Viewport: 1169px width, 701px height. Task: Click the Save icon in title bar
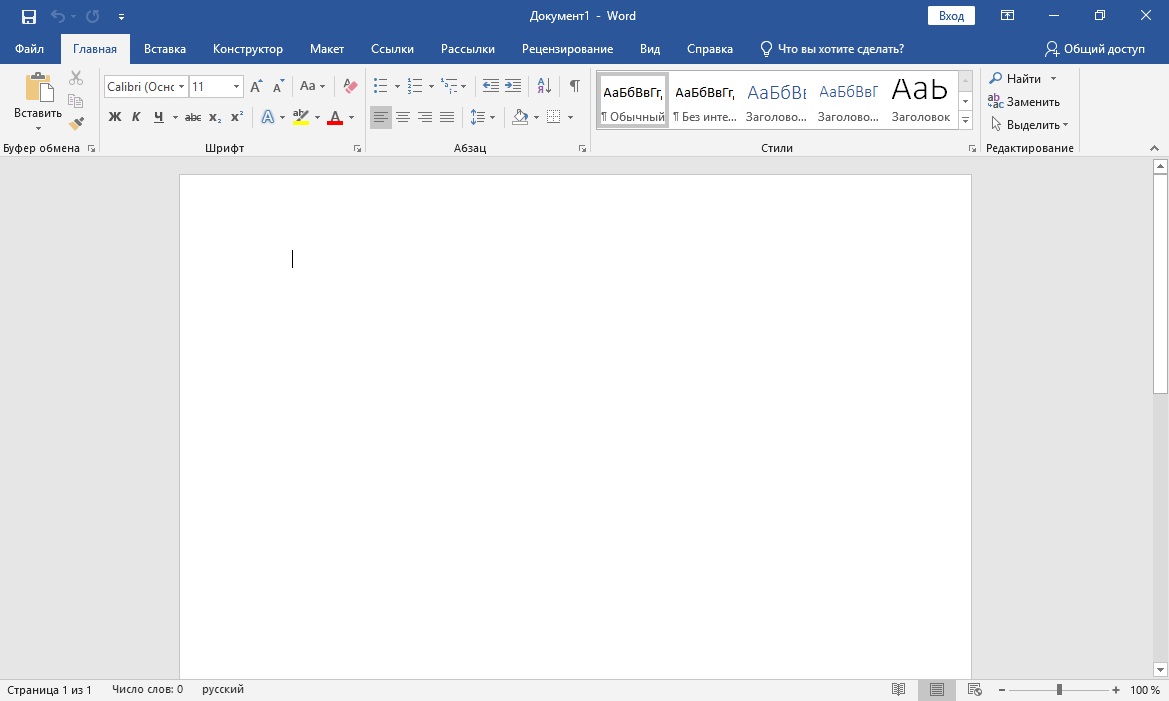click(x=29, y=16)
